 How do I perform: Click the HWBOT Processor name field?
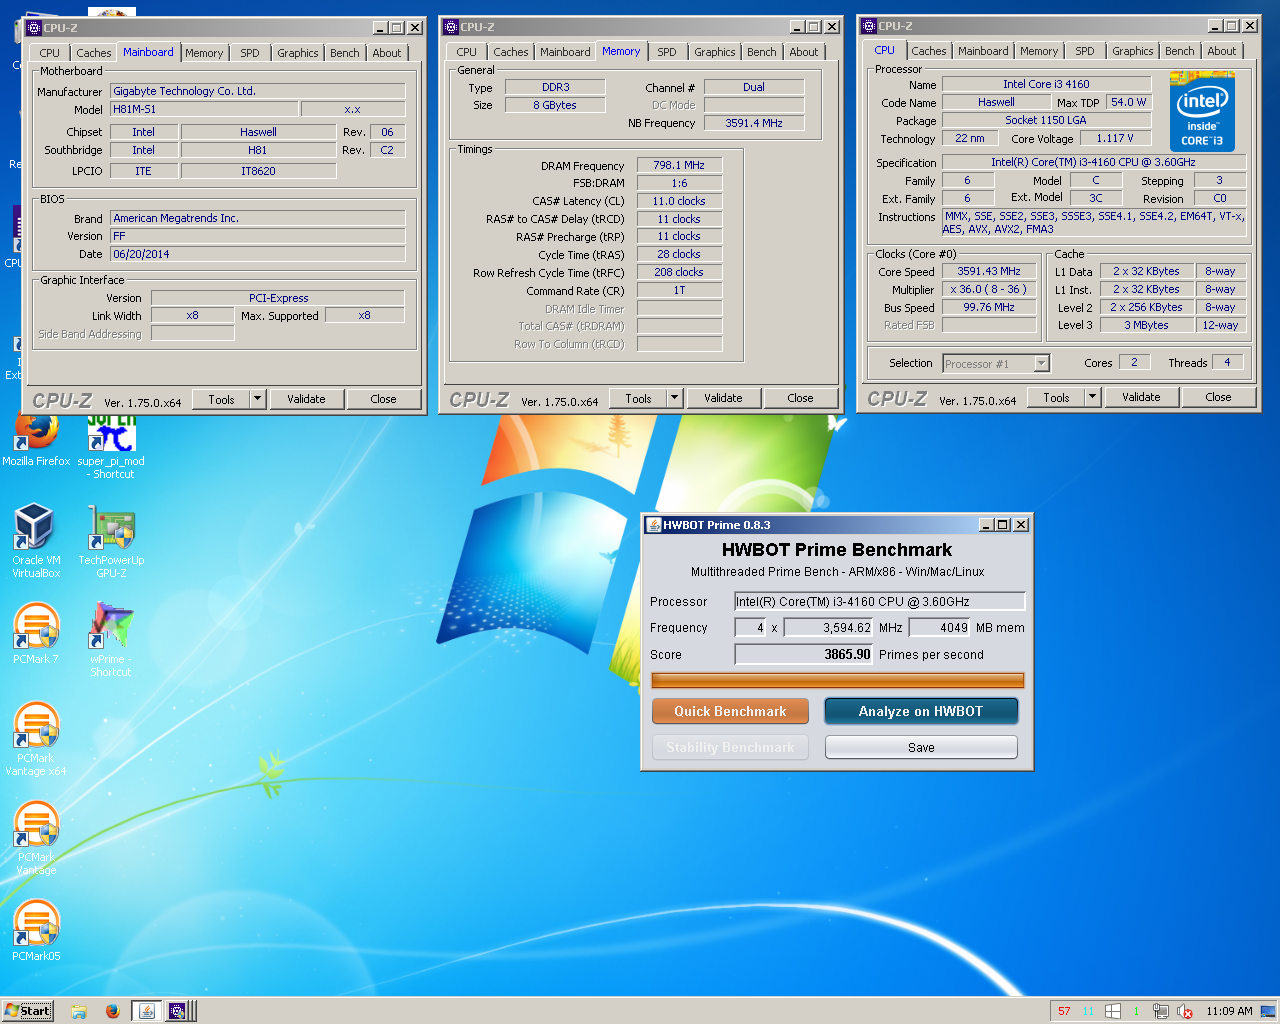click(x=880, y=601)
